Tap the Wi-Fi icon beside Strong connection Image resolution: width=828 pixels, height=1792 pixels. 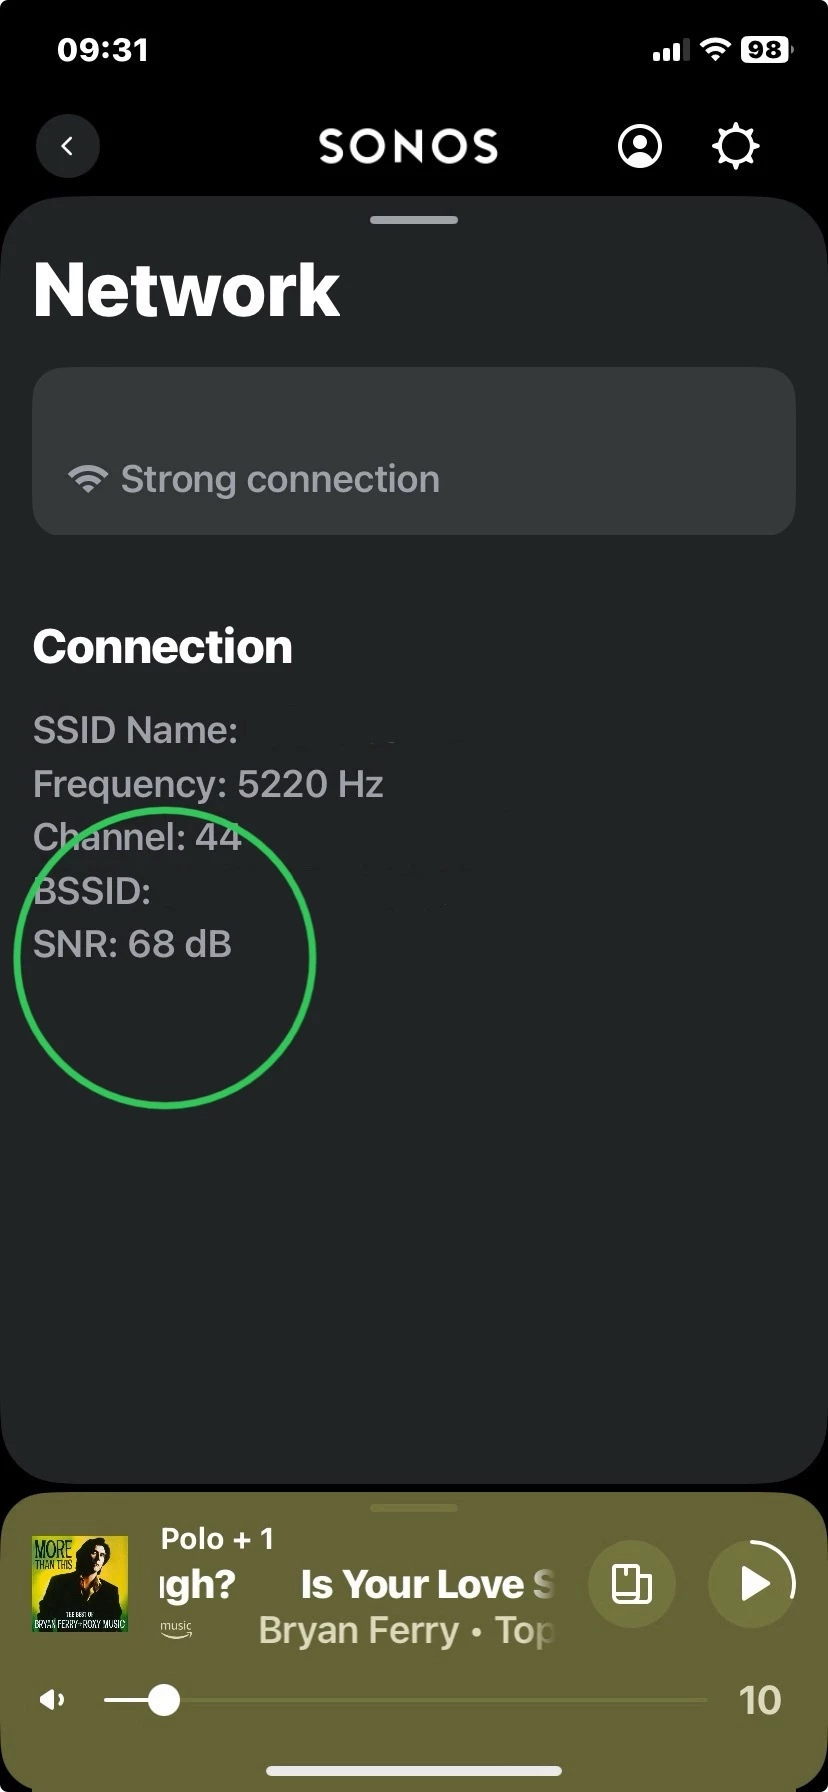[88, 479]
